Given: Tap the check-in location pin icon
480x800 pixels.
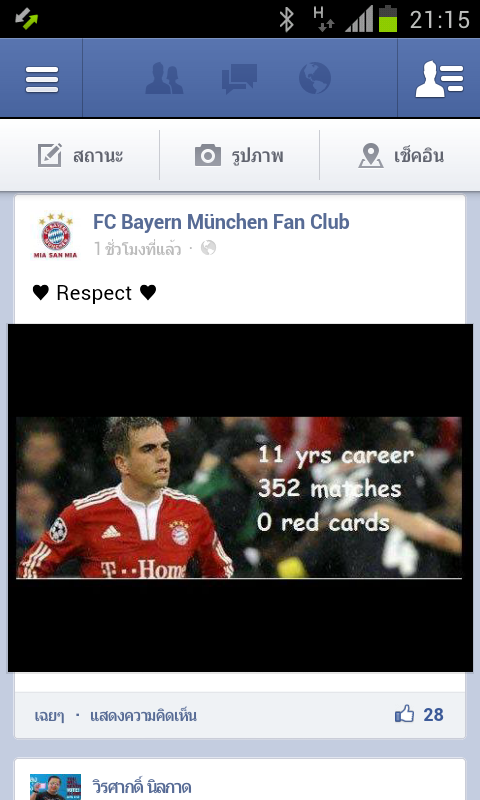Looking at the screenshot, I should click(x=371, y=156).
